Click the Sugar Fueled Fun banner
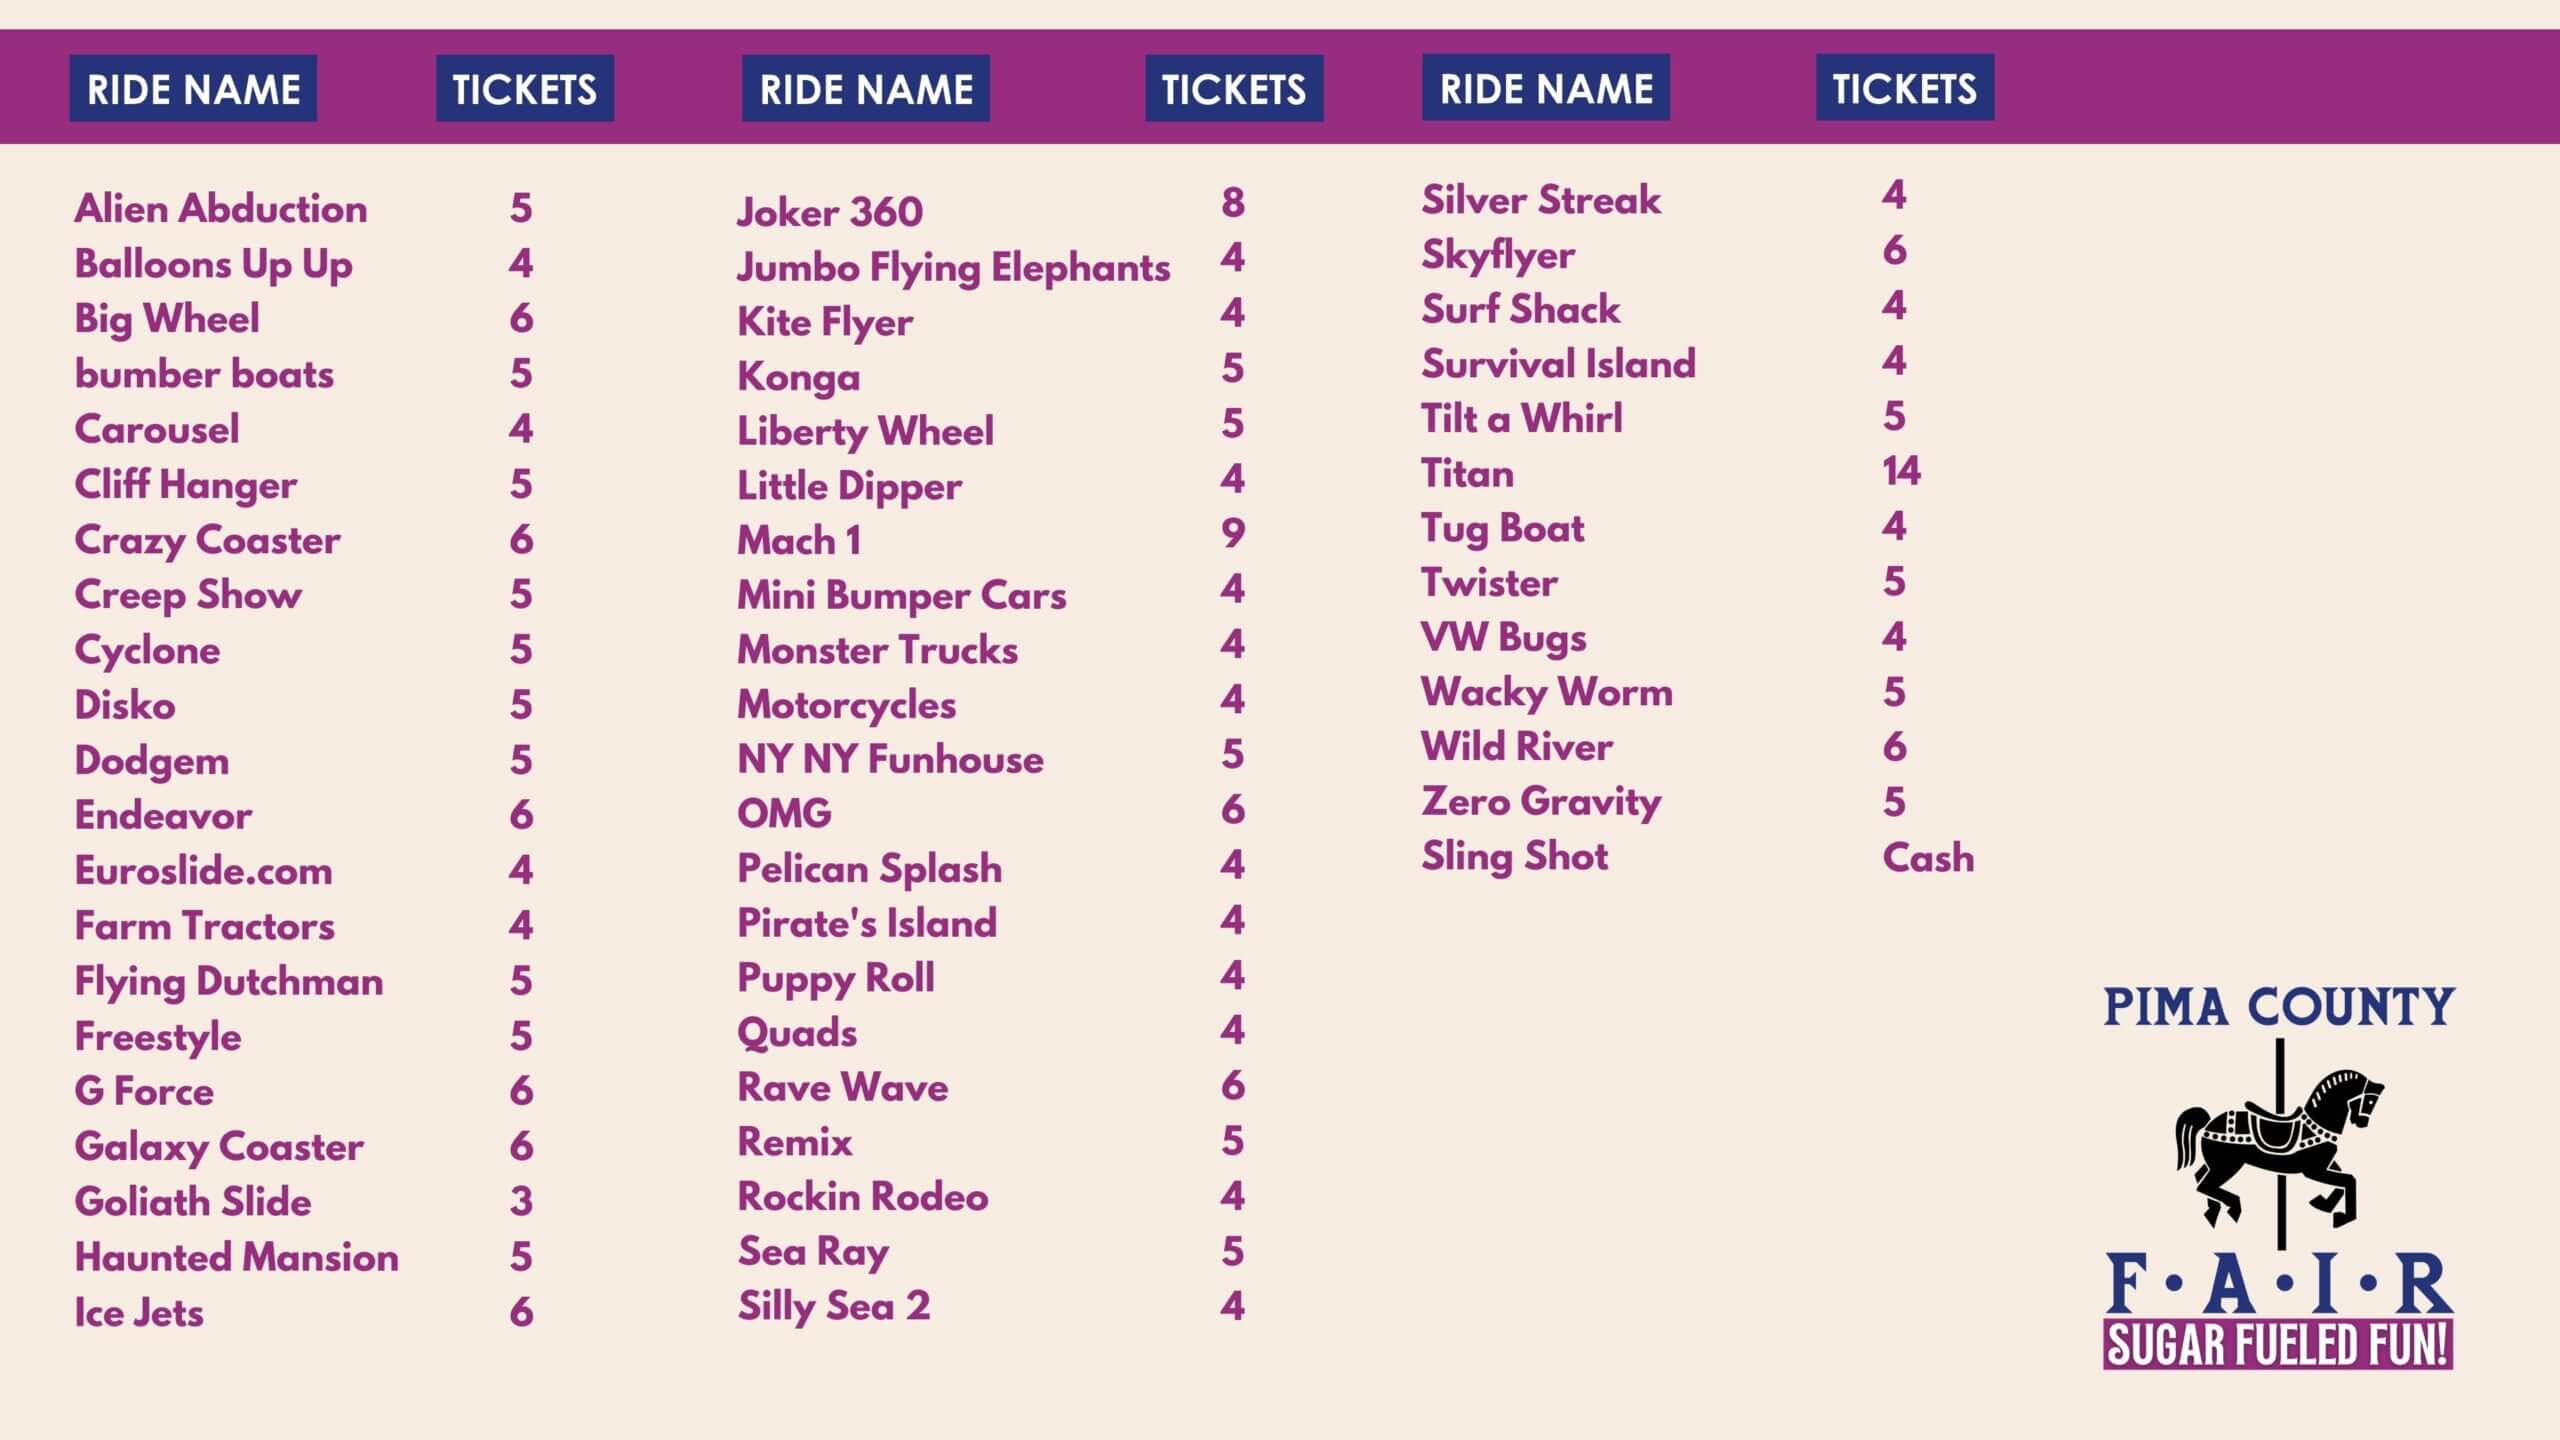The height and width of the screenshot is (1440, 2560). click(x=2278, y=1344)
